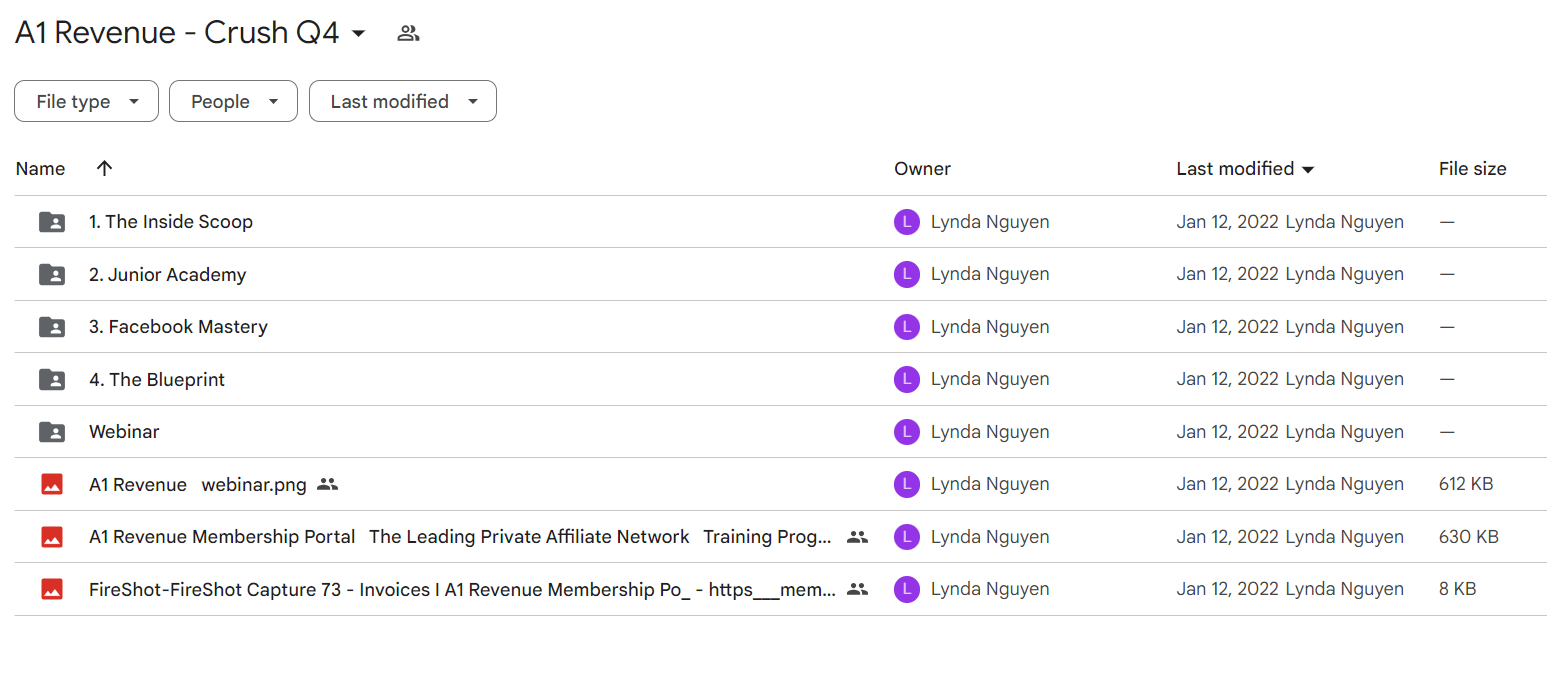Select the FireShot Capture 73 Invoices file
The height and width of the screenshot is (682, 1547).
463,589
